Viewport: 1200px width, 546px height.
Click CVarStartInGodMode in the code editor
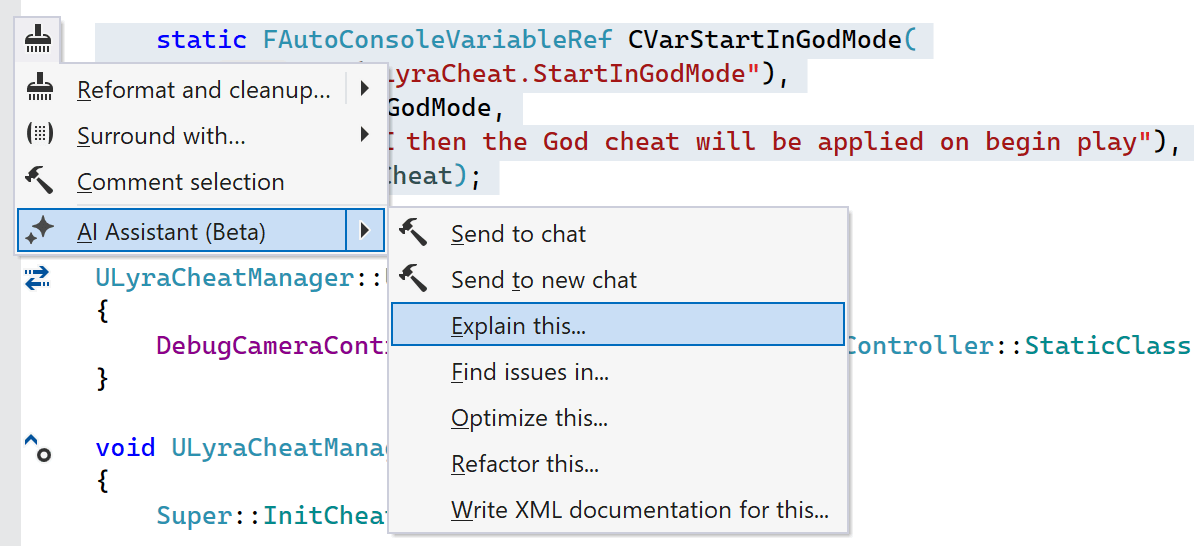tap(764, 40)
